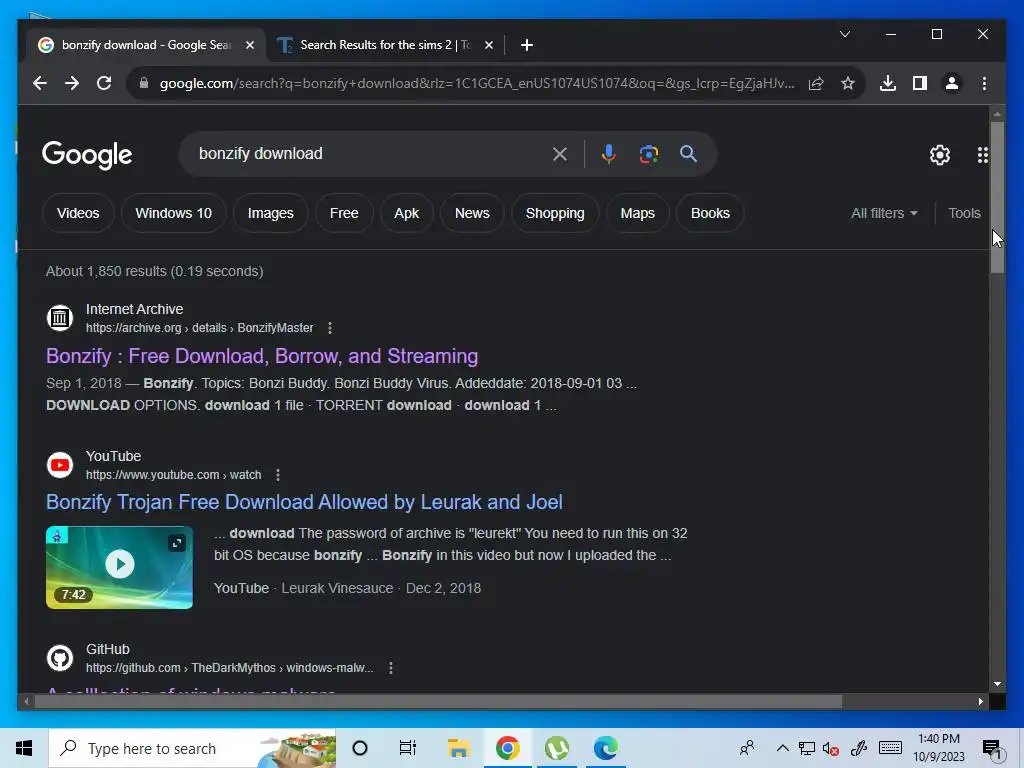Viewport: 1024px width, 768px height.
Task: Filter results by Images
Action: coord(270,214)
